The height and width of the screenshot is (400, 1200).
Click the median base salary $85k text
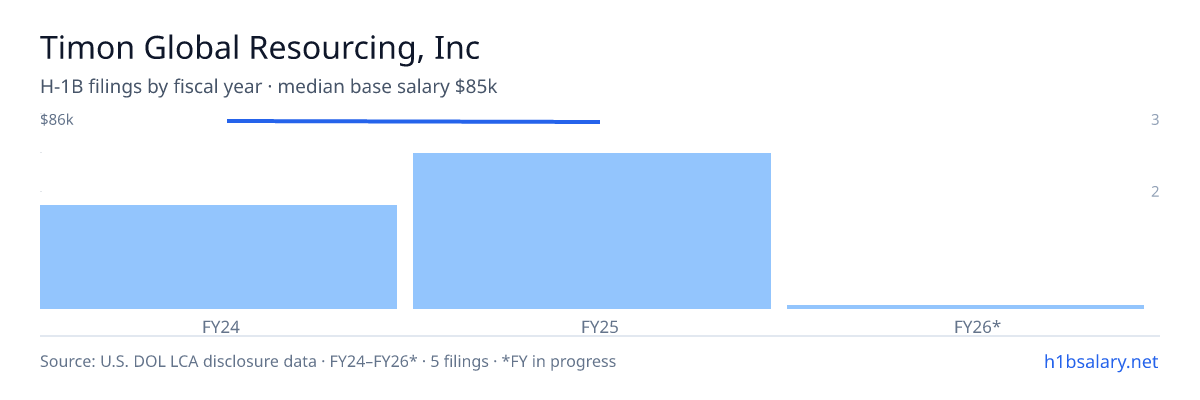click(388, 87)
